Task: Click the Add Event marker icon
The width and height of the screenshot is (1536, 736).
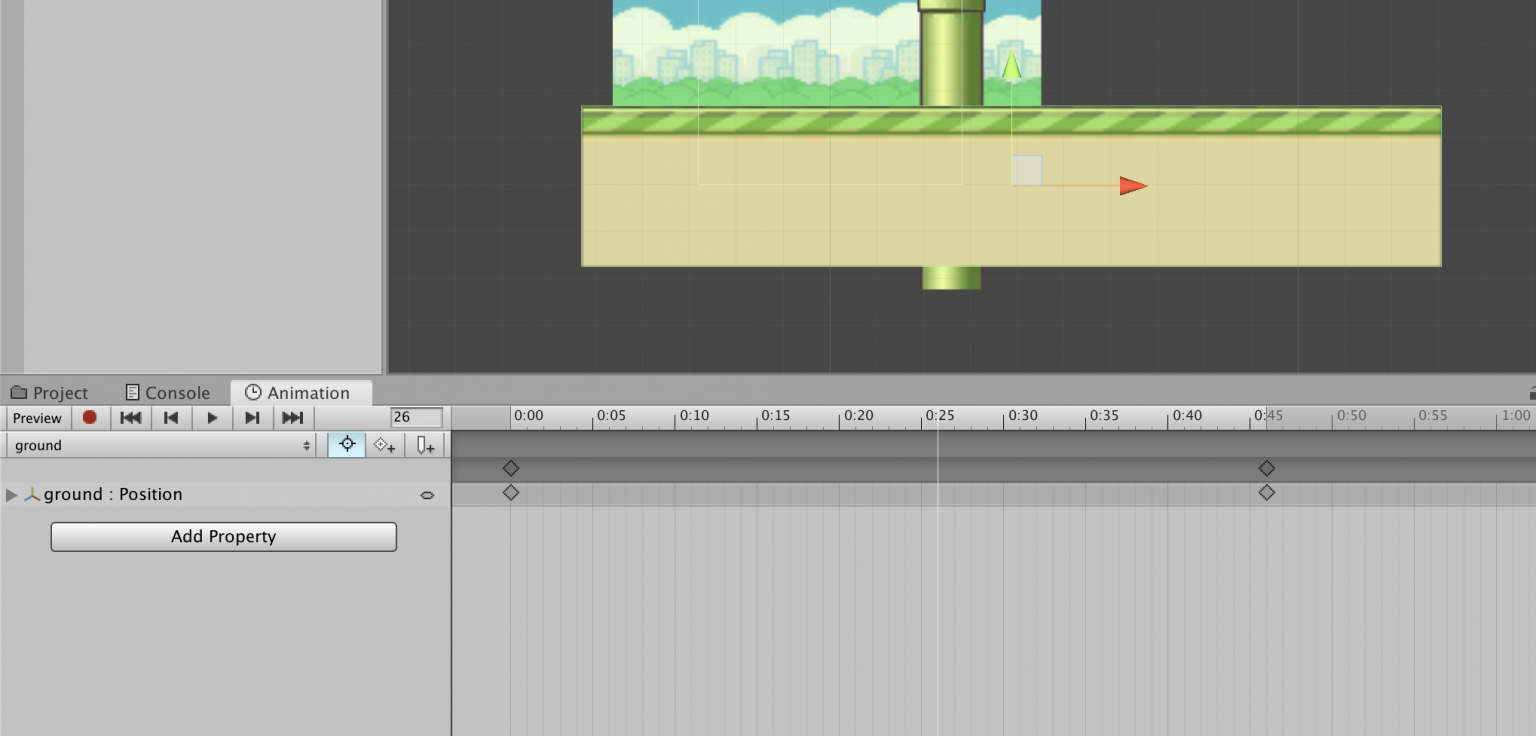Action: (x=425, y=445)
